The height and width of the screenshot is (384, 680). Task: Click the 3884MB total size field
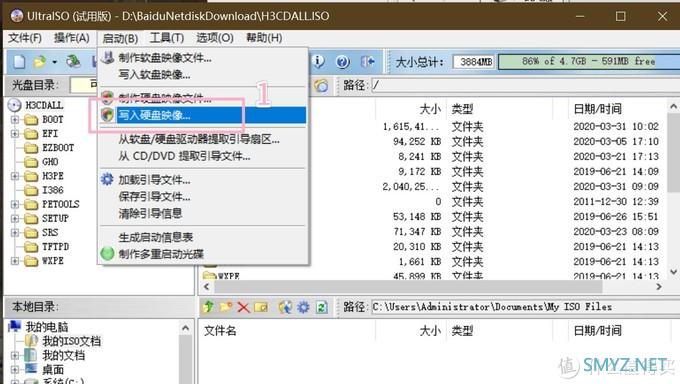pos(474,62)
